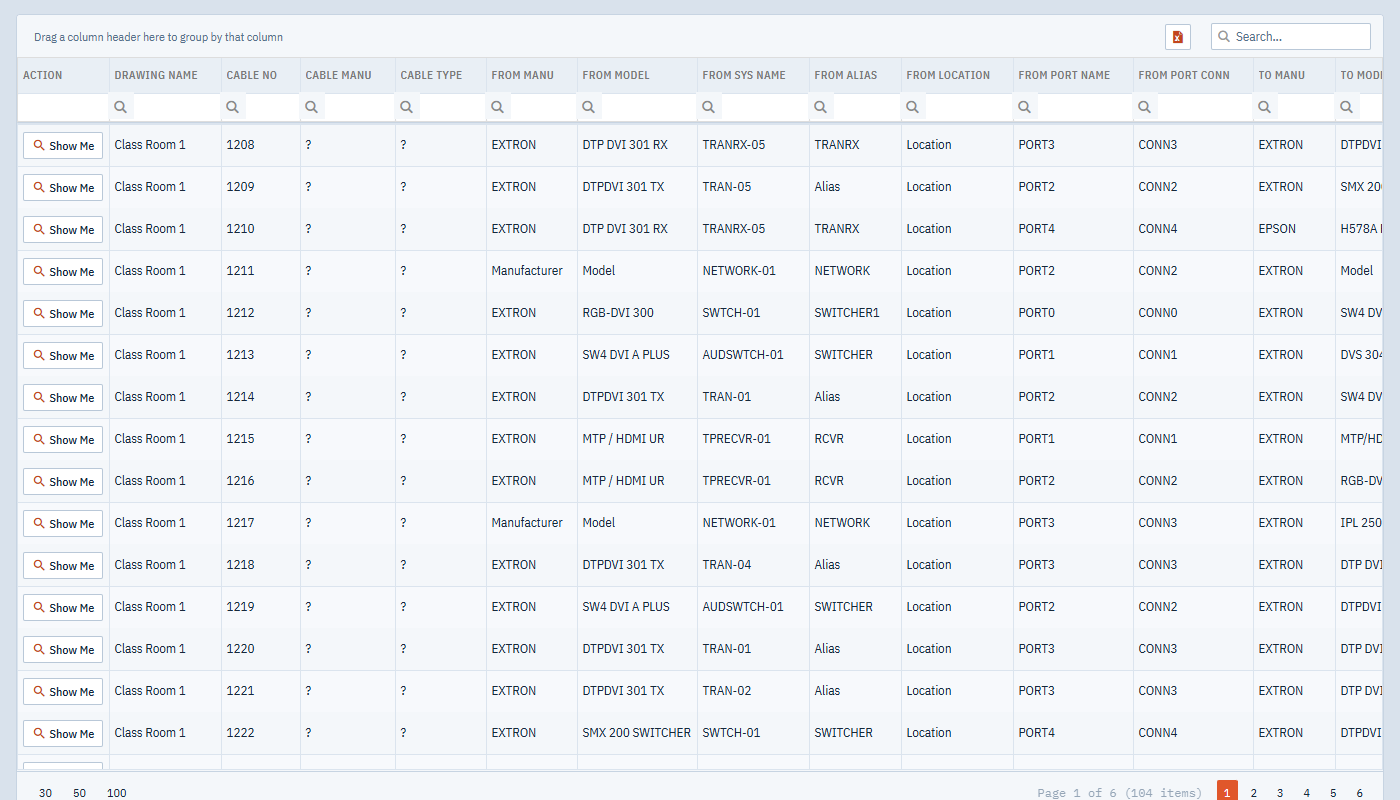
Task: Go to page 2
Action: [1254, 792]
